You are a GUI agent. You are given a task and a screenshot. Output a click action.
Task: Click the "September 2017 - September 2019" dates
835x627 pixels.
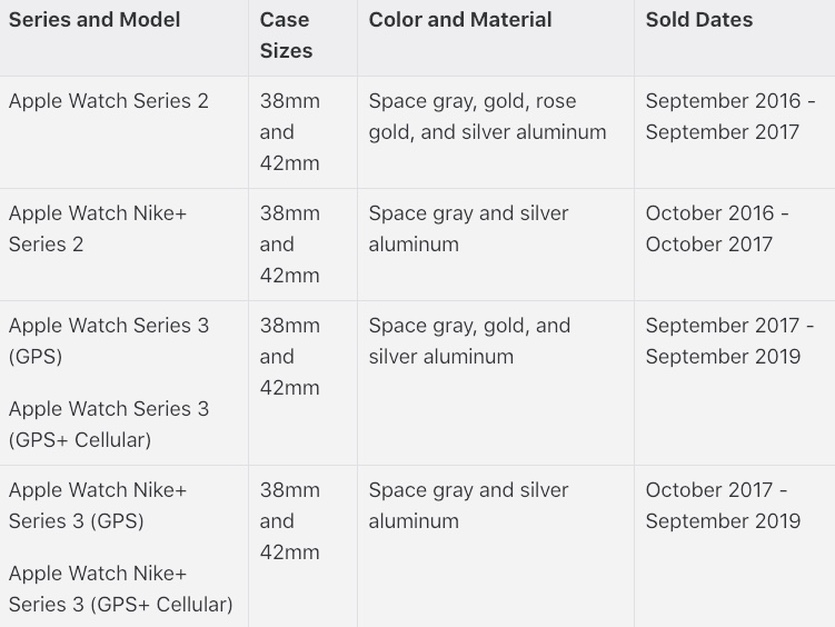tap(729, 341)
